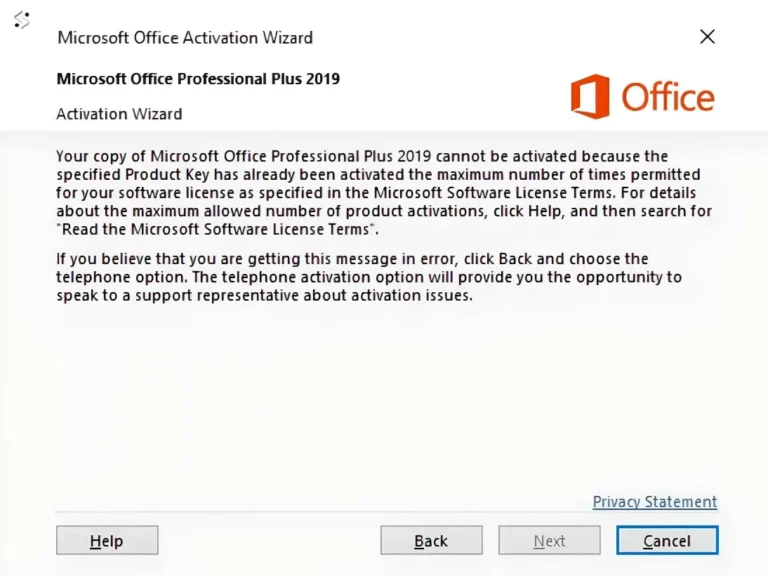This screenshot has height=576, width=768.
Task: Click the quoted "Read the Microsoft Software License Terms" text
Action: point(216,230)
